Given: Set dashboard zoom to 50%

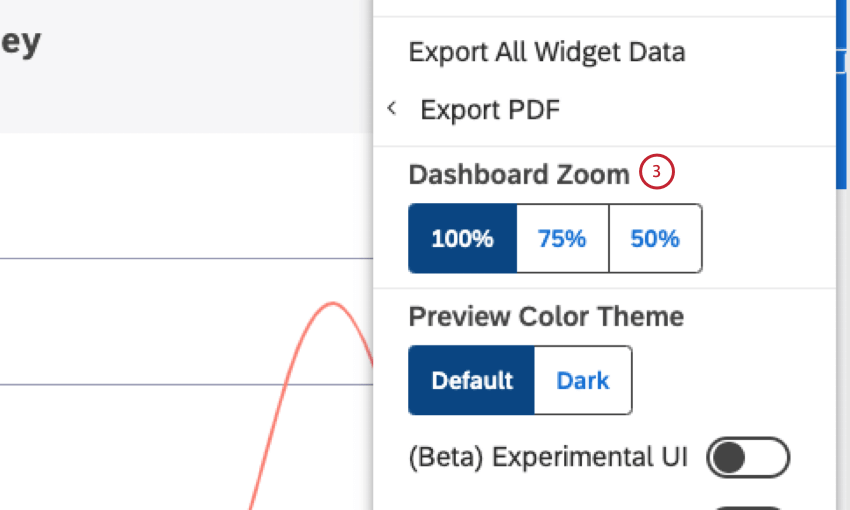Looking at the screenshot, I should (655, 239).
